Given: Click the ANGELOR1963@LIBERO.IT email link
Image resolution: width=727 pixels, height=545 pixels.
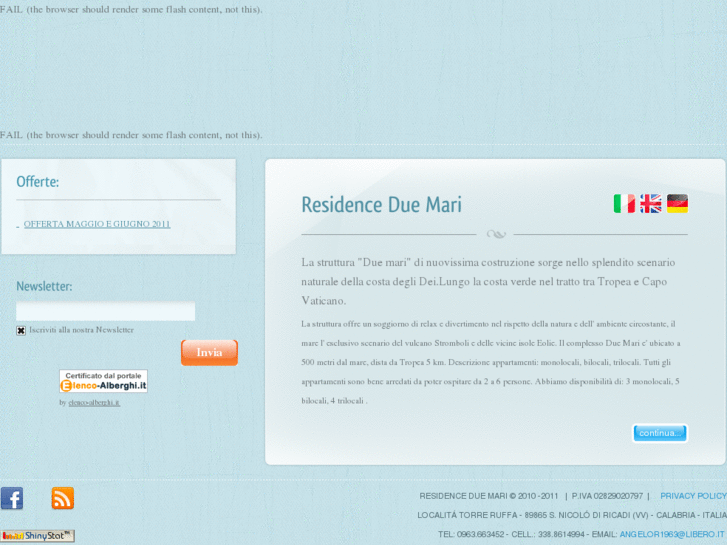Looking at the screenshot, I should pos(672,534).
